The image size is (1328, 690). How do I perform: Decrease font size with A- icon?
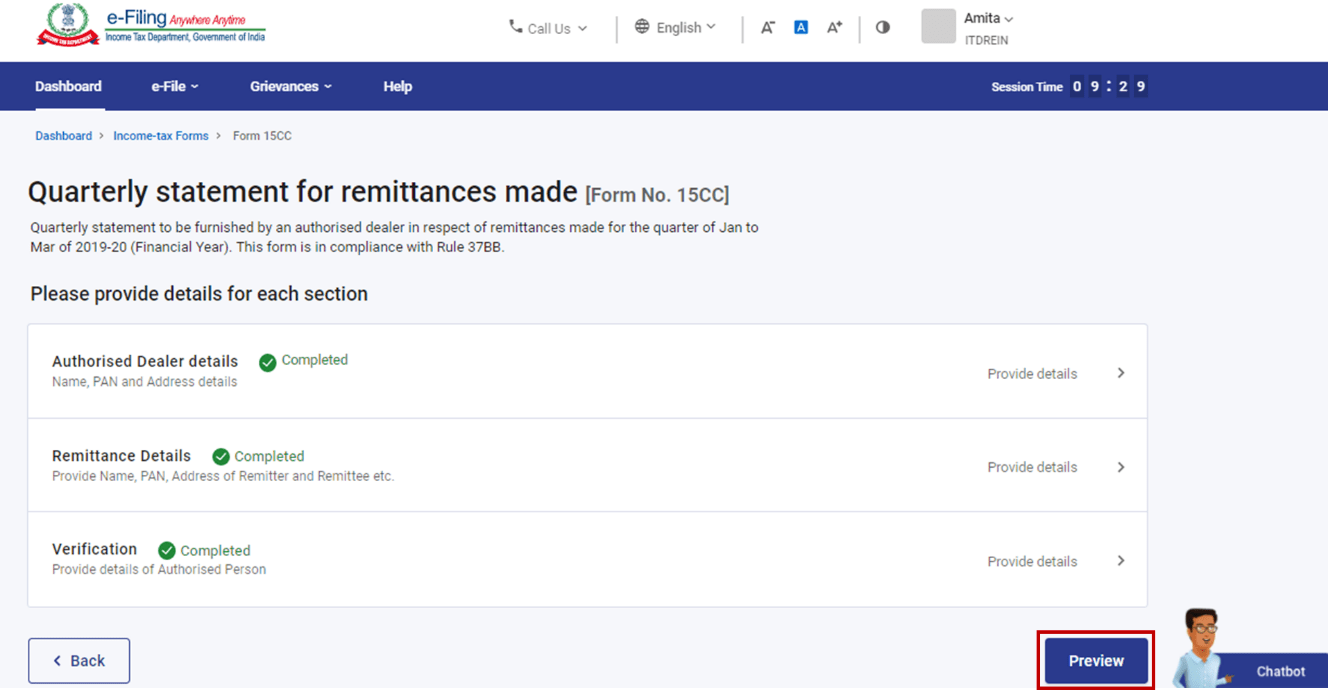(x=767, y=28)
